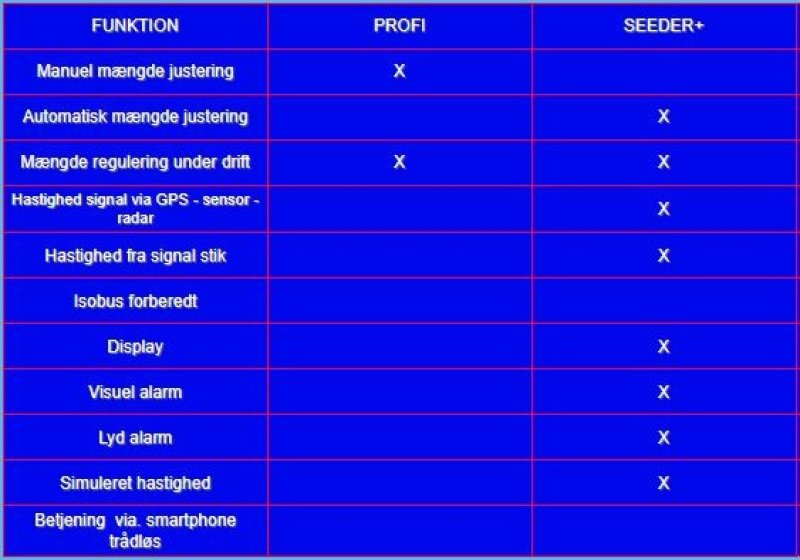Click the Manuel mængde justering row label

coord(135,71)
